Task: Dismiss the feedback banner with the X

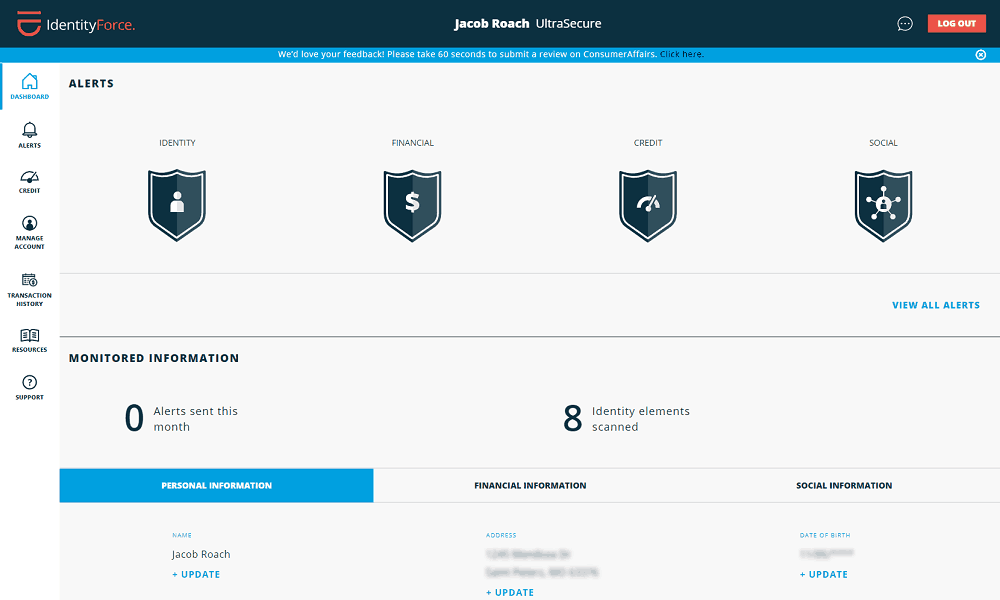Action: pyautogui.click(x=980, y=55)
